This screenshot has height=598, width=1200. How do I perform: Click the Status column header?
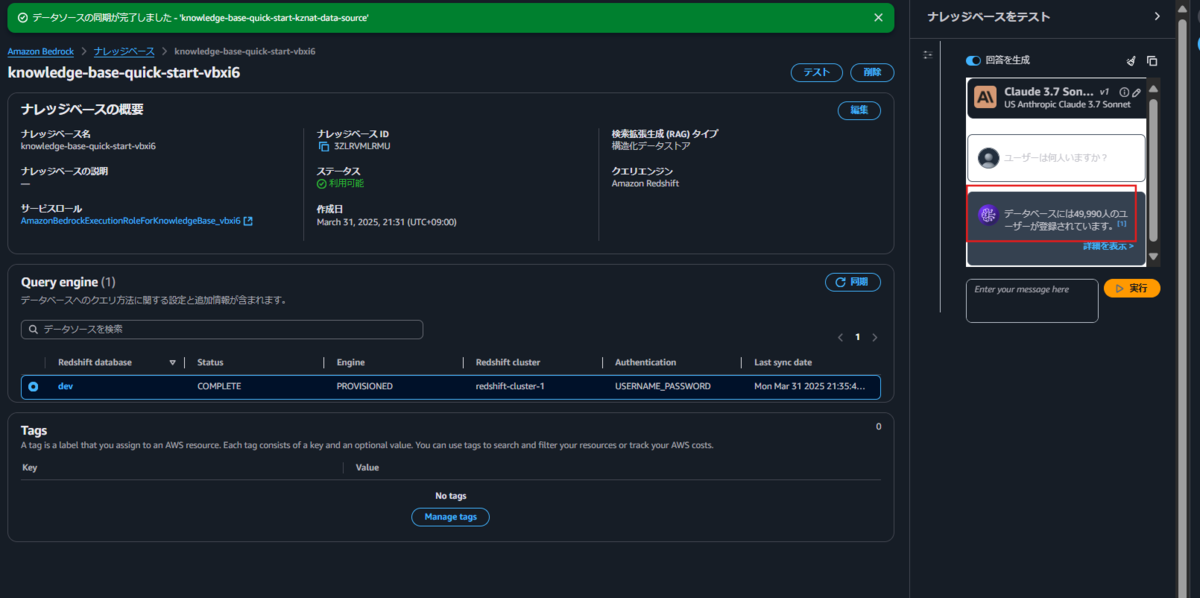pos(210,362)
